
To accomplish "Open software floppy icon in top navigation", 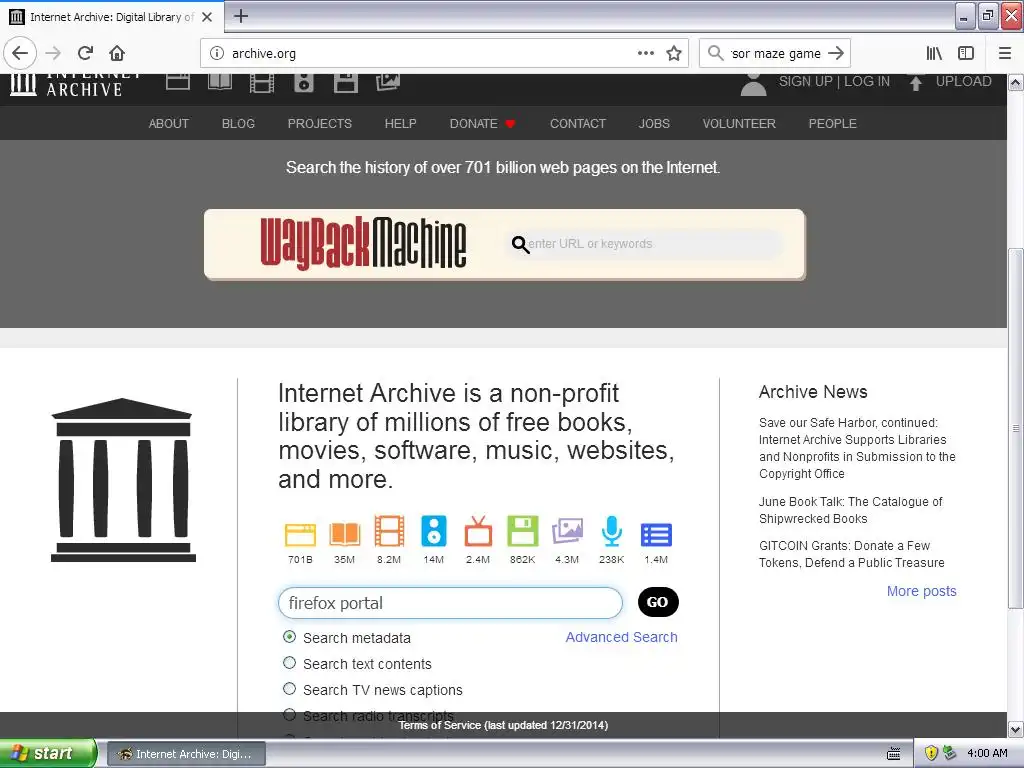I will 345,82.
